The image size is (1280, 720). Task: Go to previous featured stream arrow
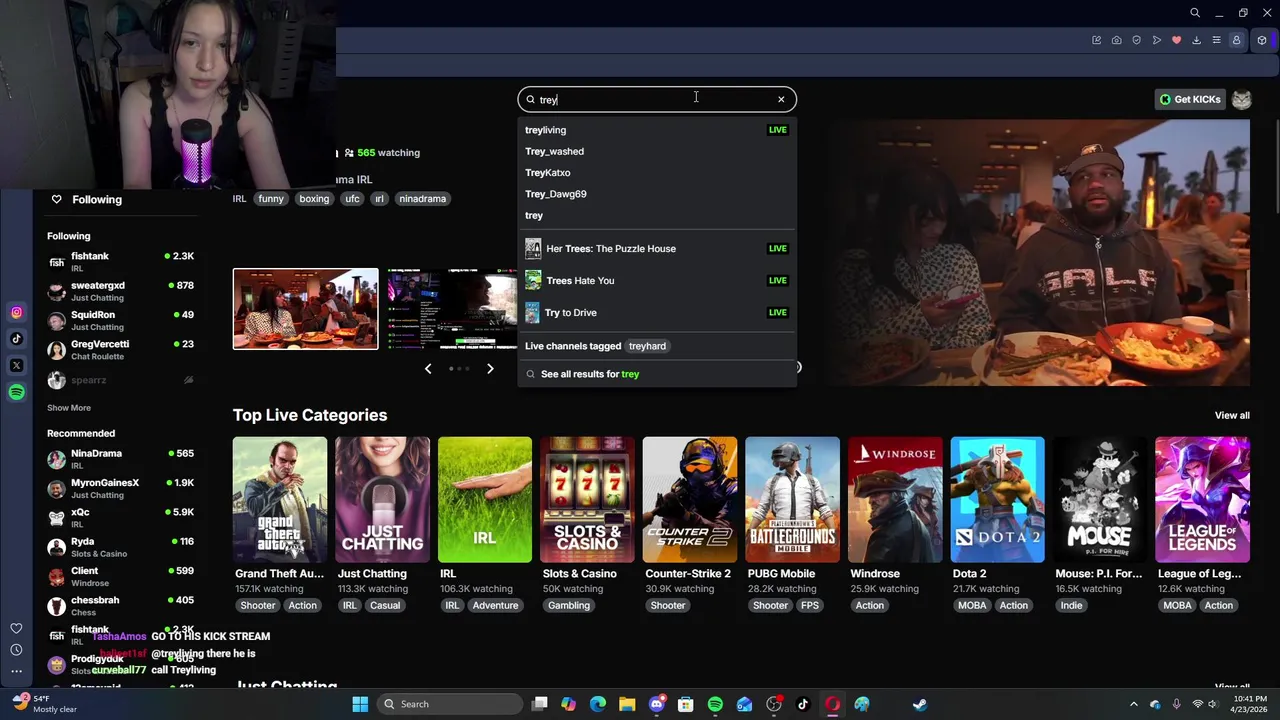428,369
